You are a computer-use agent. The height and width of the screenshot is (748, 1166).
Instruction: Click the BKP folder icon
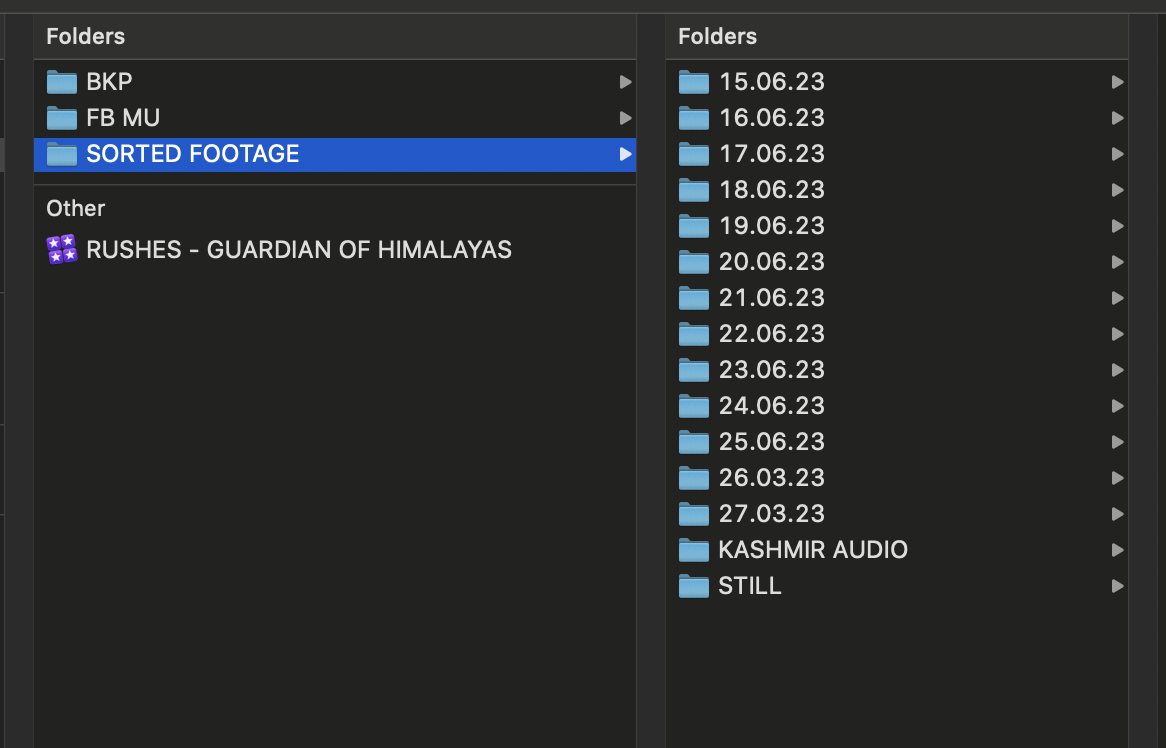pyautogui.click(x=62, y=82)
